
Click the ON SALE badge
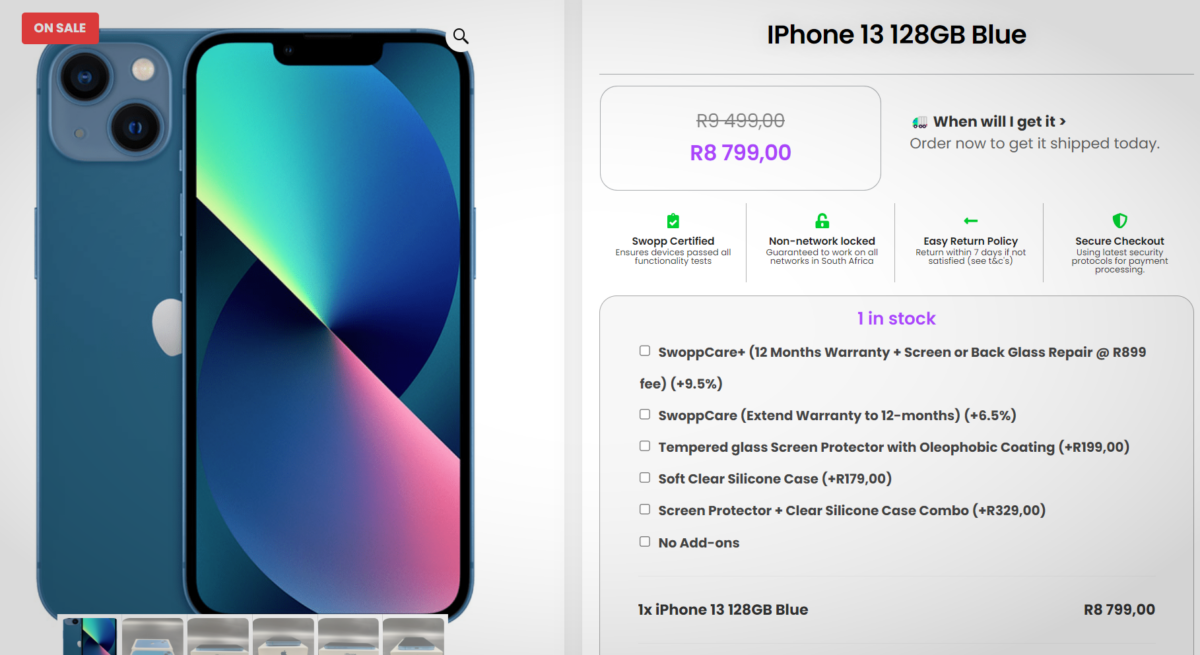(60, 28)
